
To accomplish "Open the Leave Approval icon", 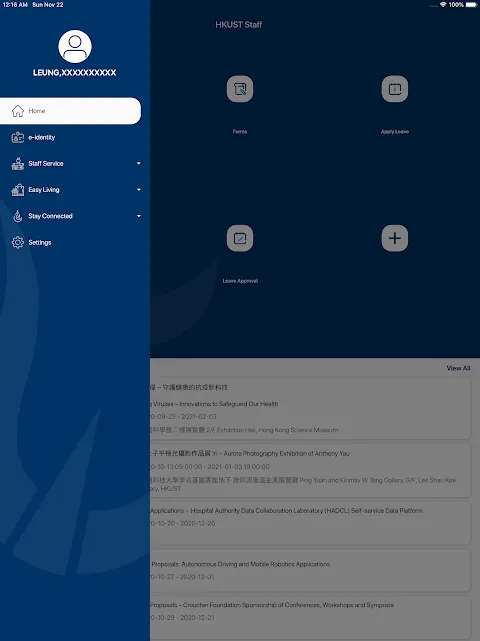I will click(x=240, y=238).
